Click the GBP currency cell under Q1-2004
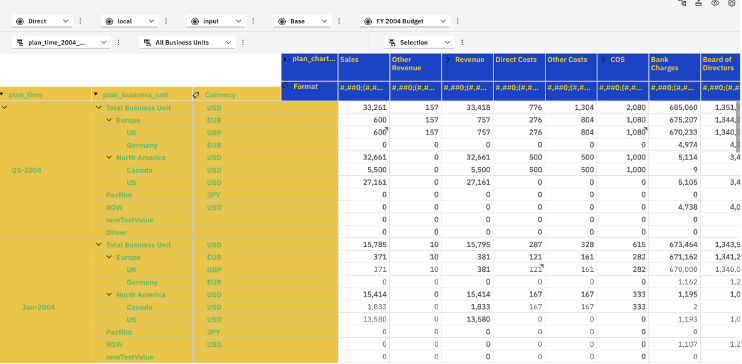This screenshot has height=364, width=742. [214, 133]
